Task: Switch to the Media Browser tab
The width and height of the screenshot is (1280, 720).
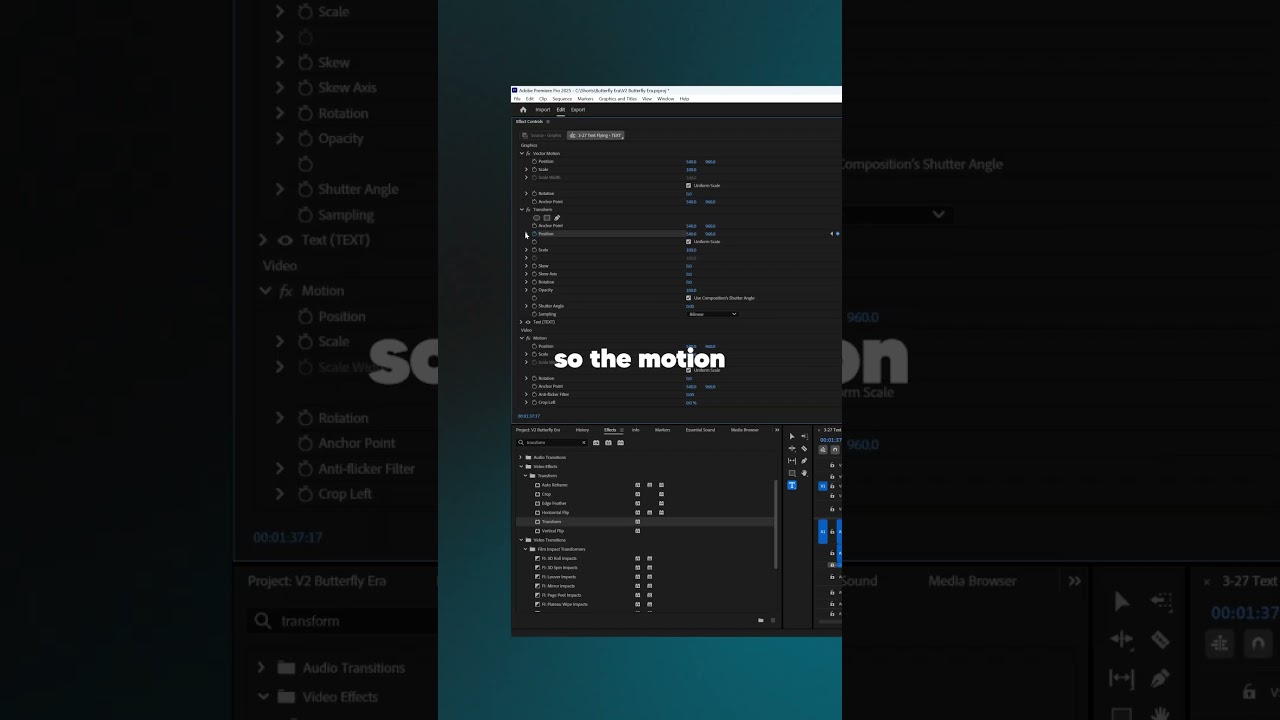Action: point(745,430)
